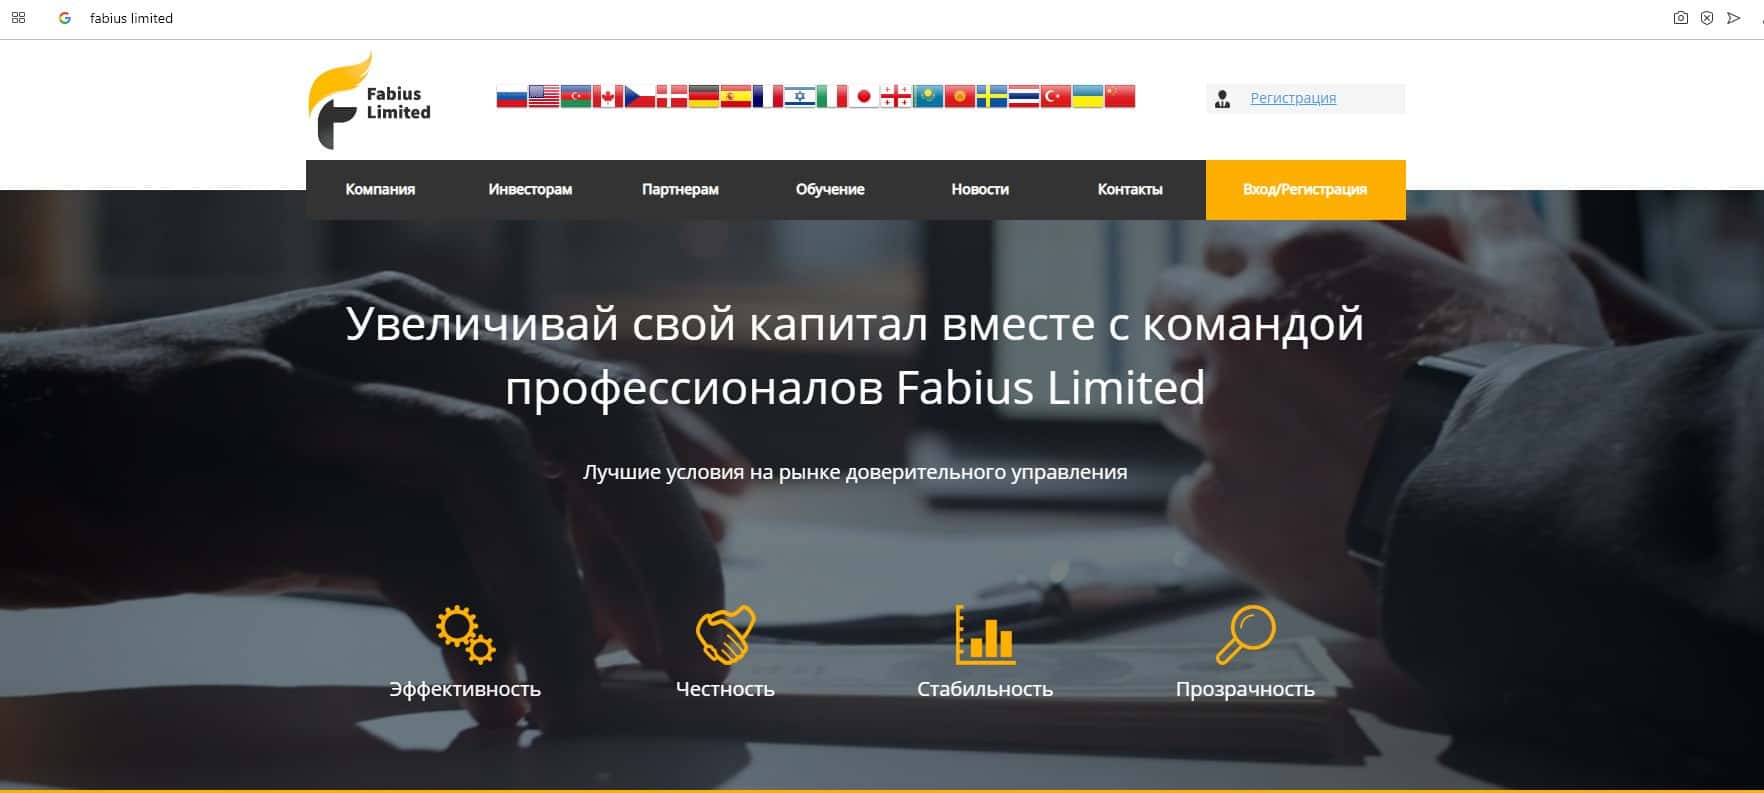The image size is (1764, 793).
Task: Click the browser send arrow icon
Action: (x=1734, y=18)
